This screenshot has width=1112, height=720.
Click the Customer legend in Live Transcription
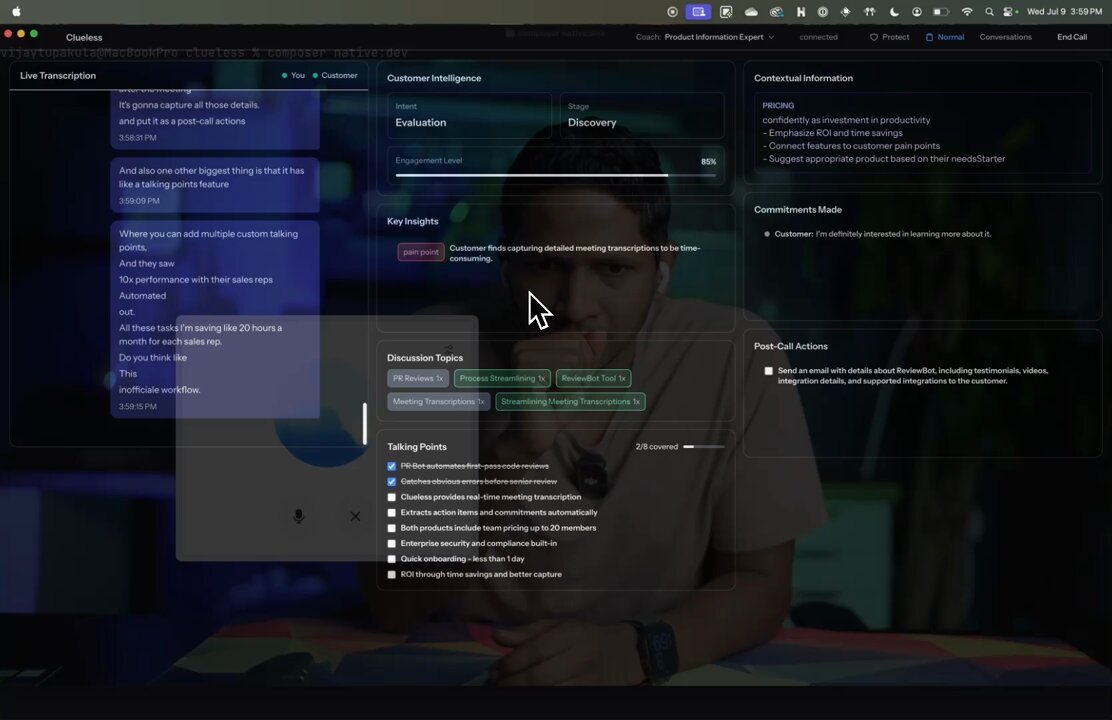pos(335,75)
